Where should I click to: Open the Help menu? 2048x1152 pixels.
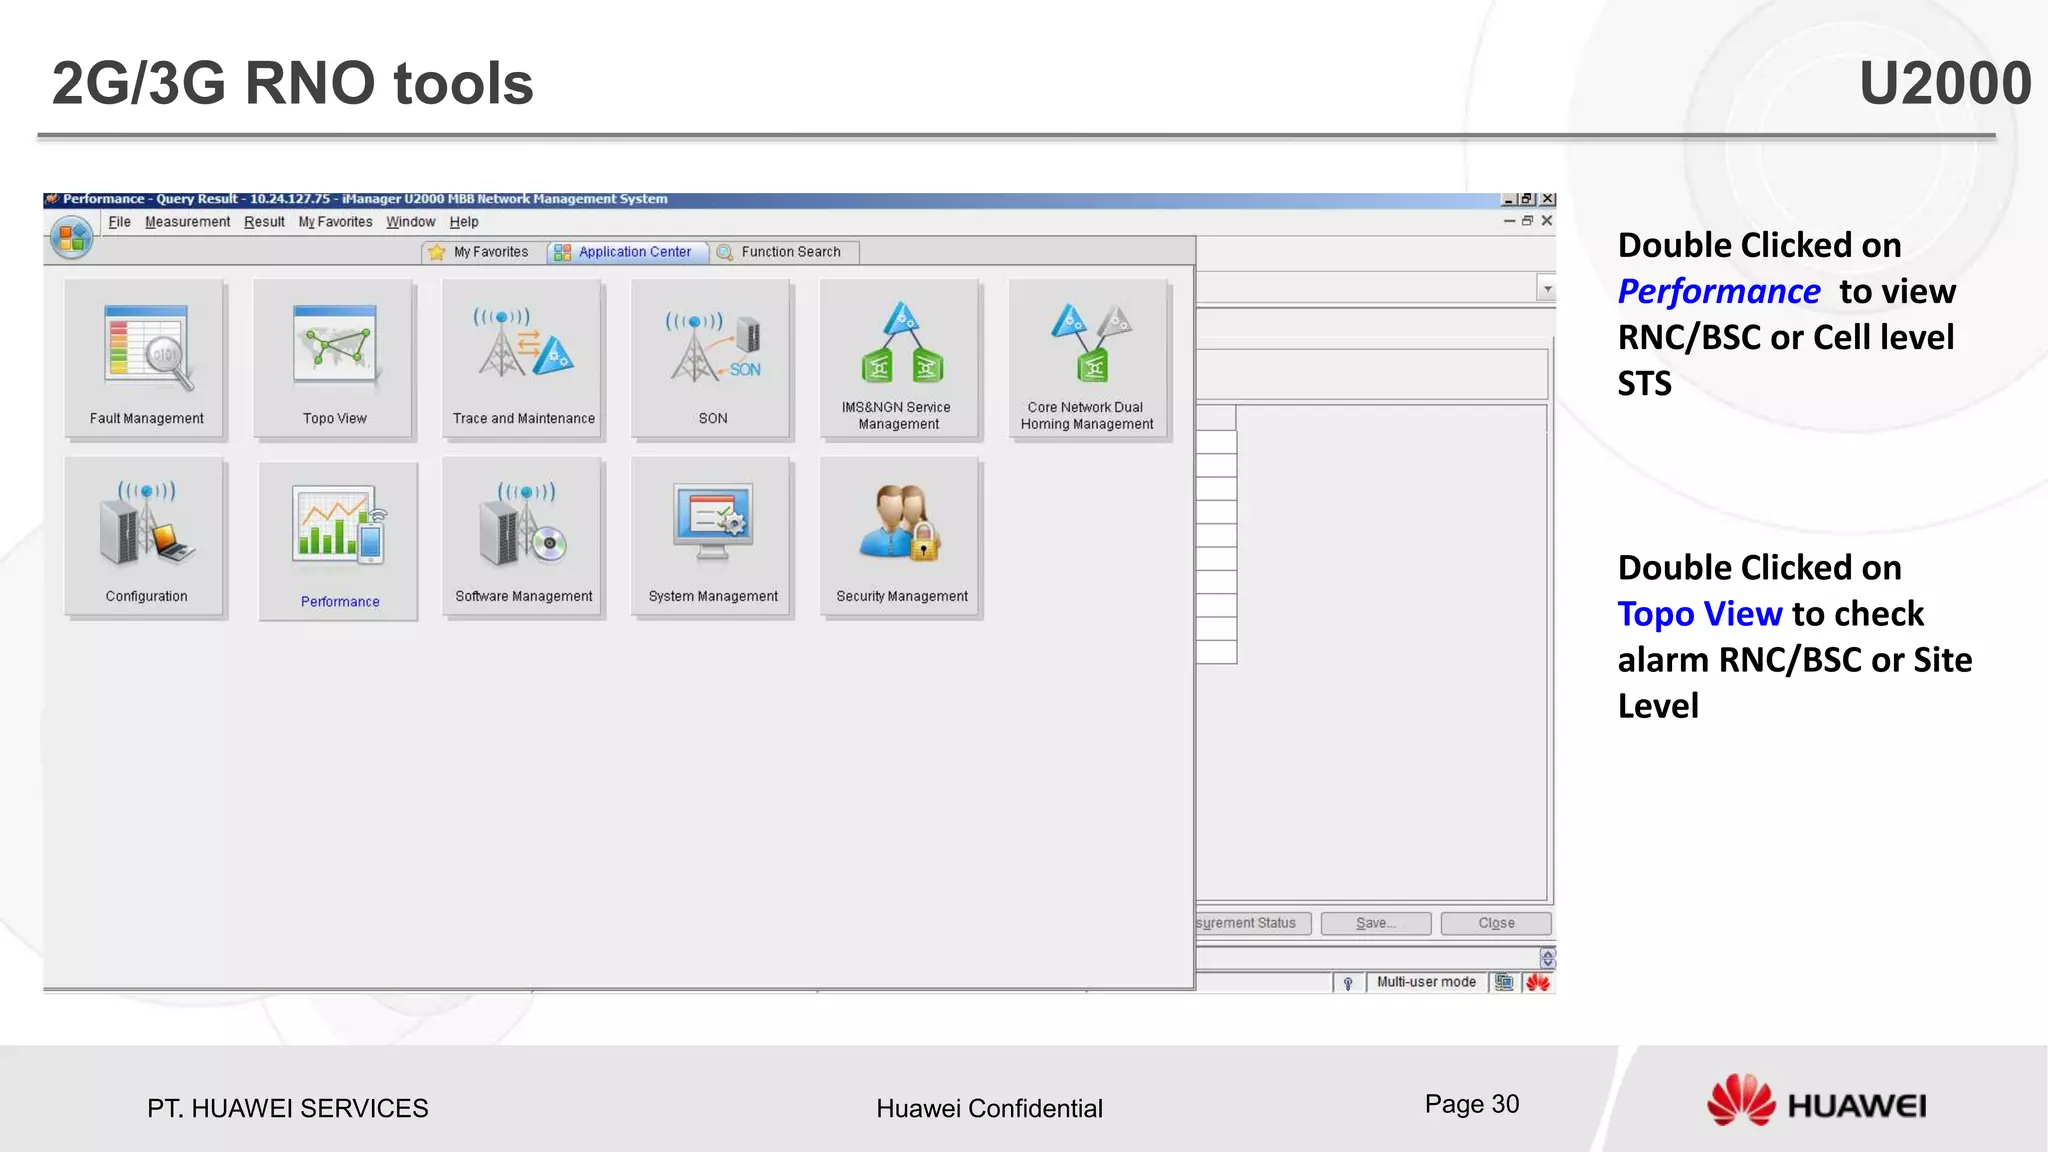(x=464, y=222)
